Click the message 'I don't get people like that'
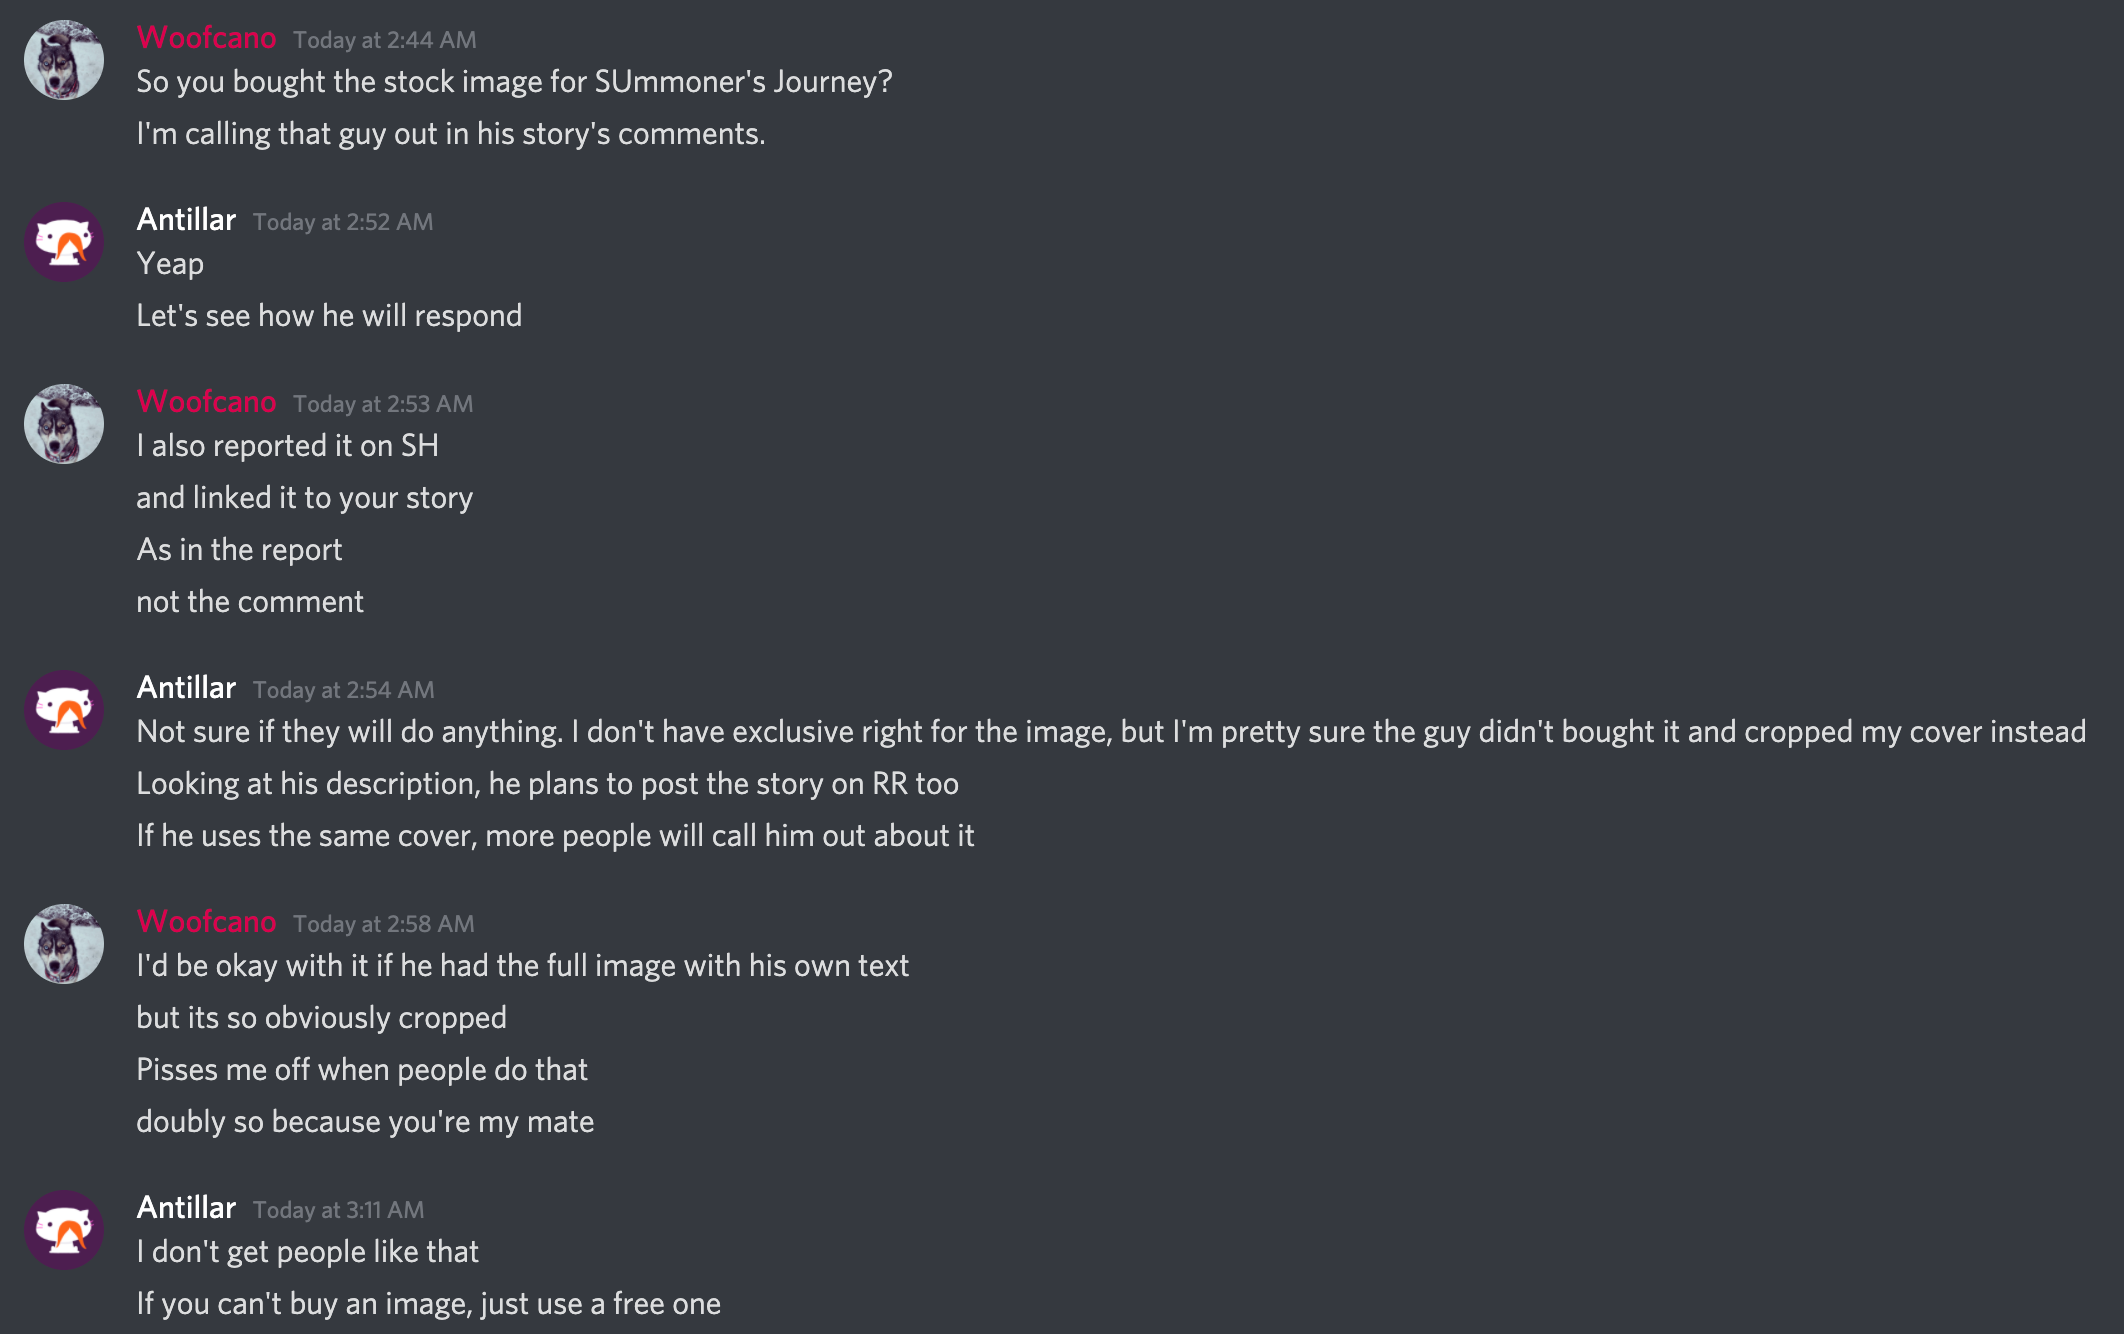This screenshot has width=2124, height=1334. 307,1251
